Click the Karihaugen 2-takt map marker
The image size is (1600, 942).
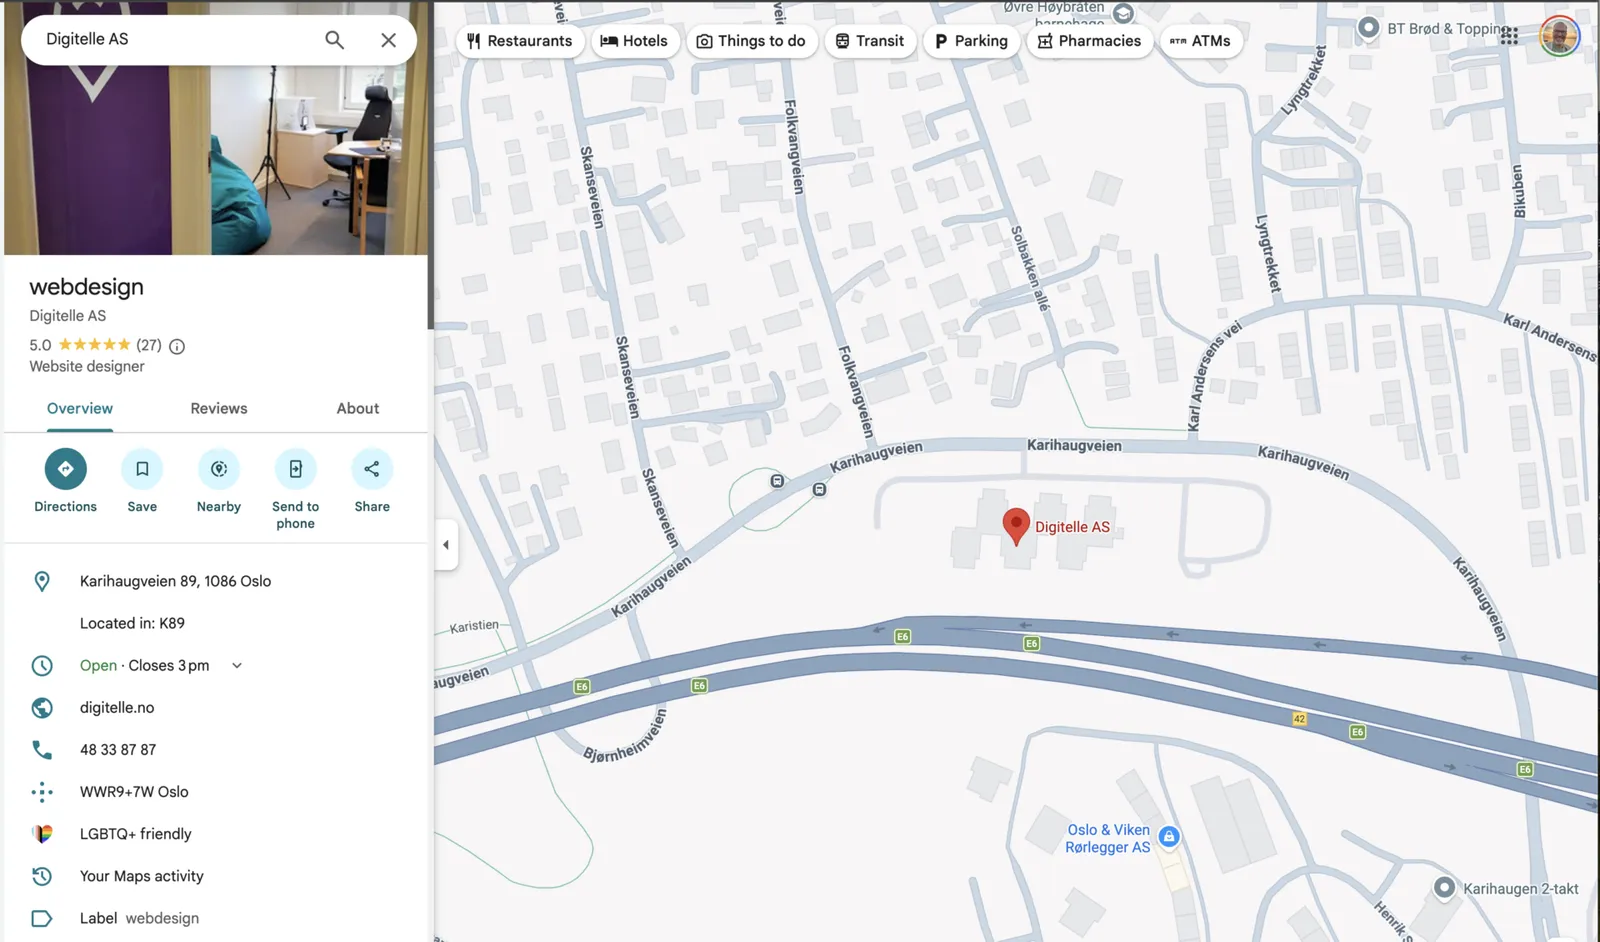1444,887
